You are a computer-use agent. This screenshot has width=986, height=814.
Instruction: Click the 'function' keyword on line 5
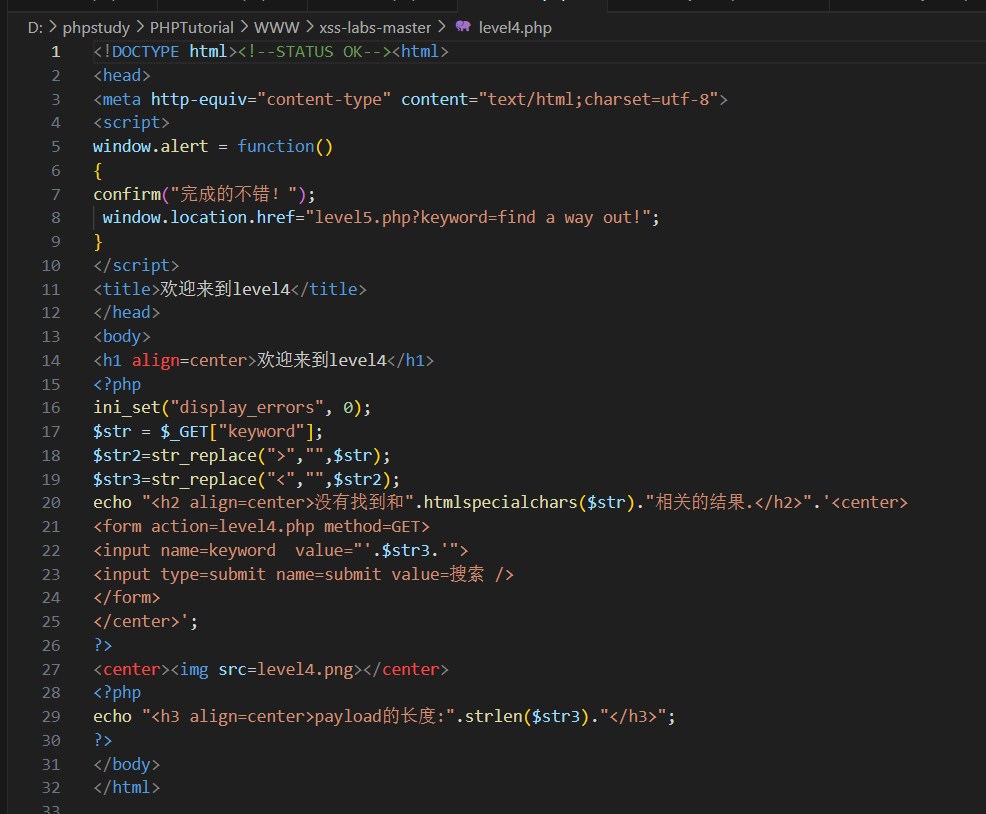[275, 147]
